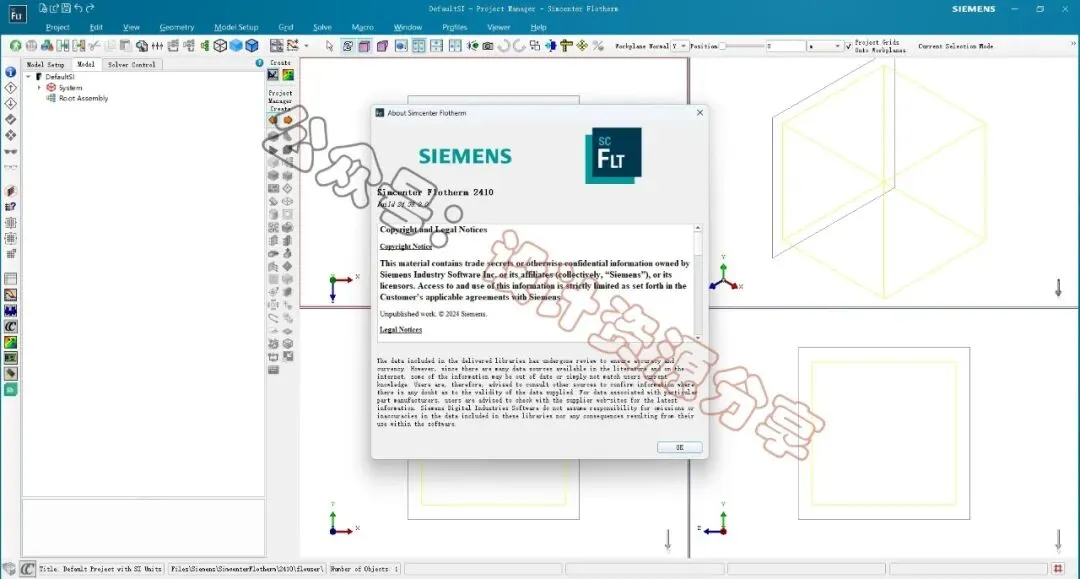Close the About Simcenter Flotherm dialog

pyautogui.click(x=700, y=113)
